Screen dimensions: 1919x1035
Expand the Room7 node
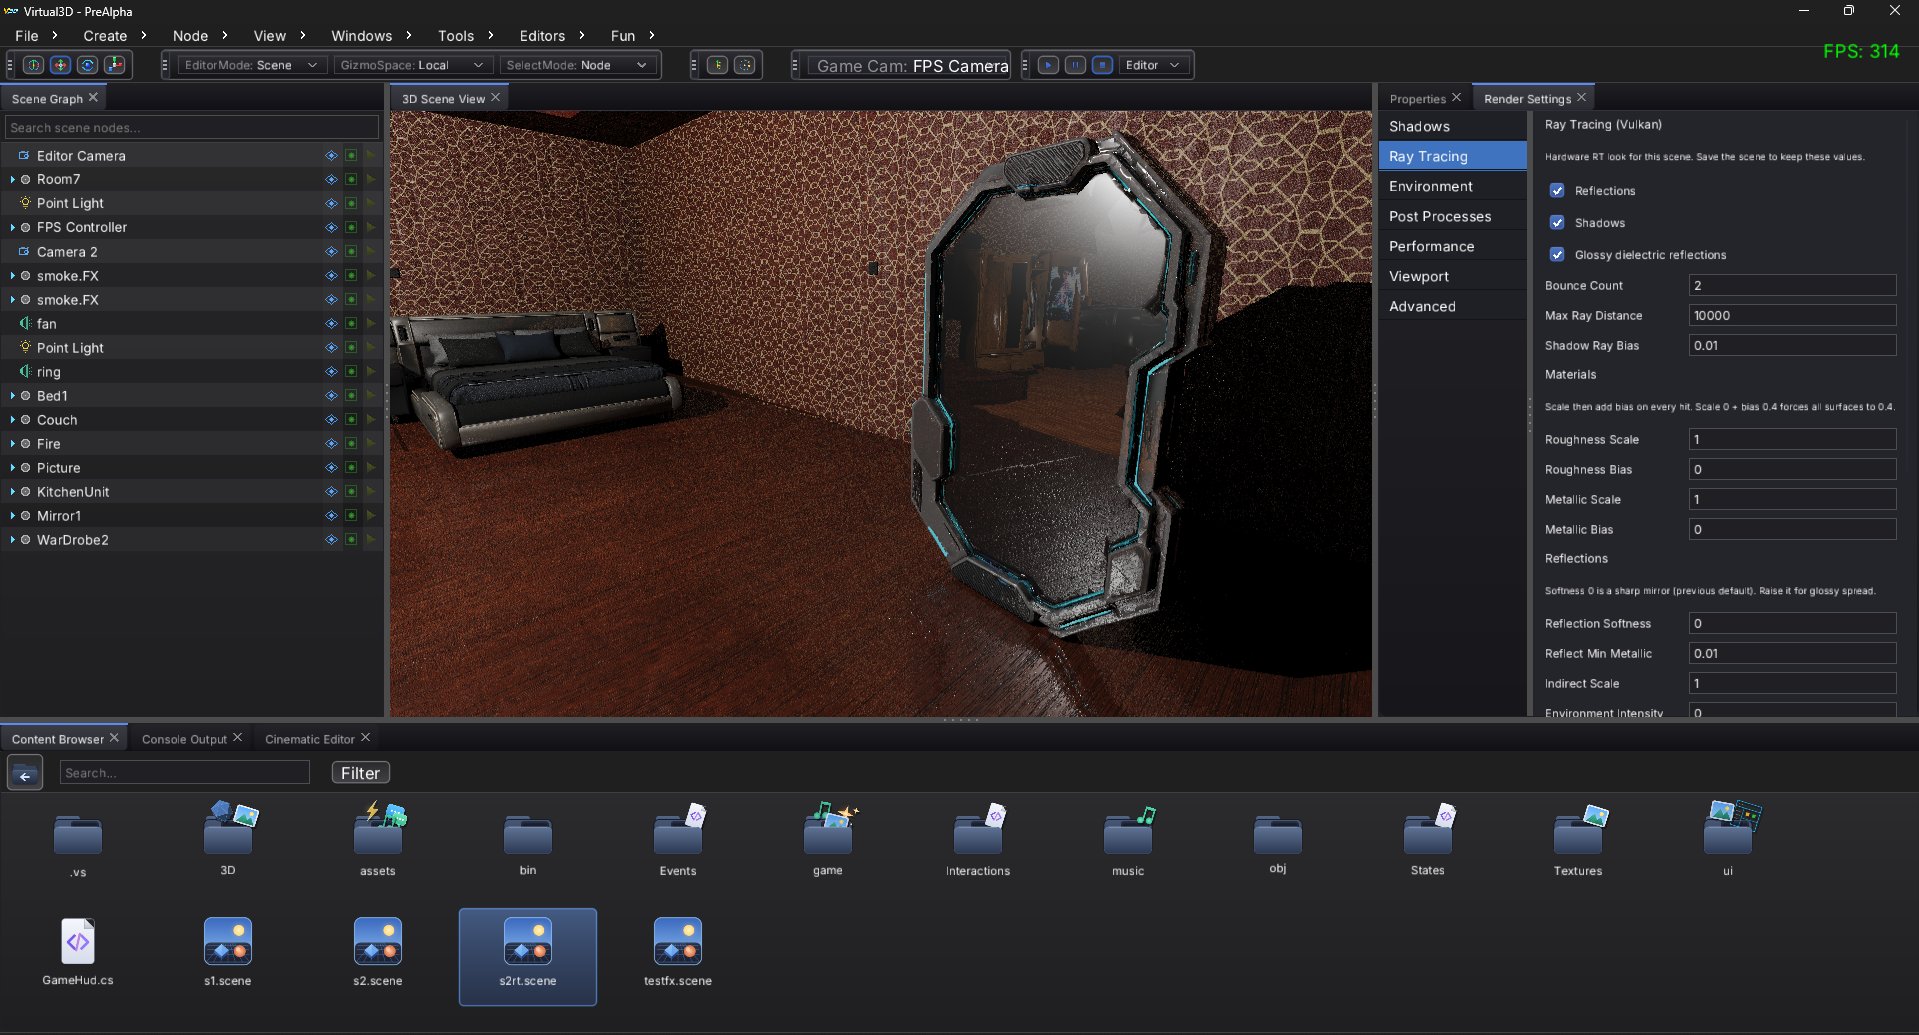pos(12,180)
